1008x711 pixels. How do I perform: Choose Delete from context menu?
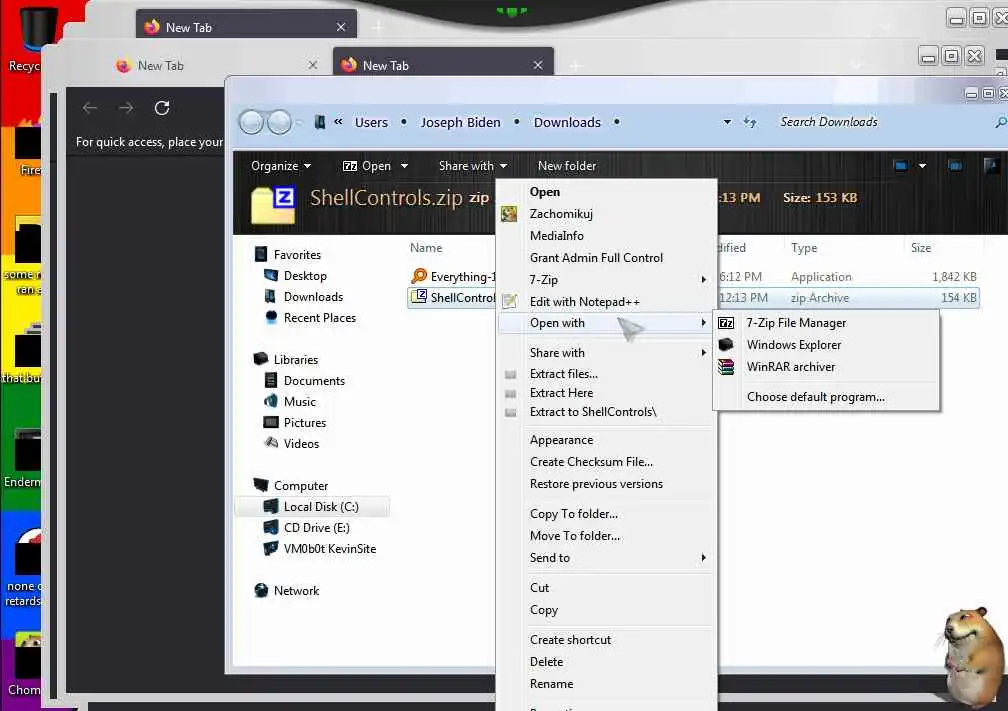click(x=546, y=662)
